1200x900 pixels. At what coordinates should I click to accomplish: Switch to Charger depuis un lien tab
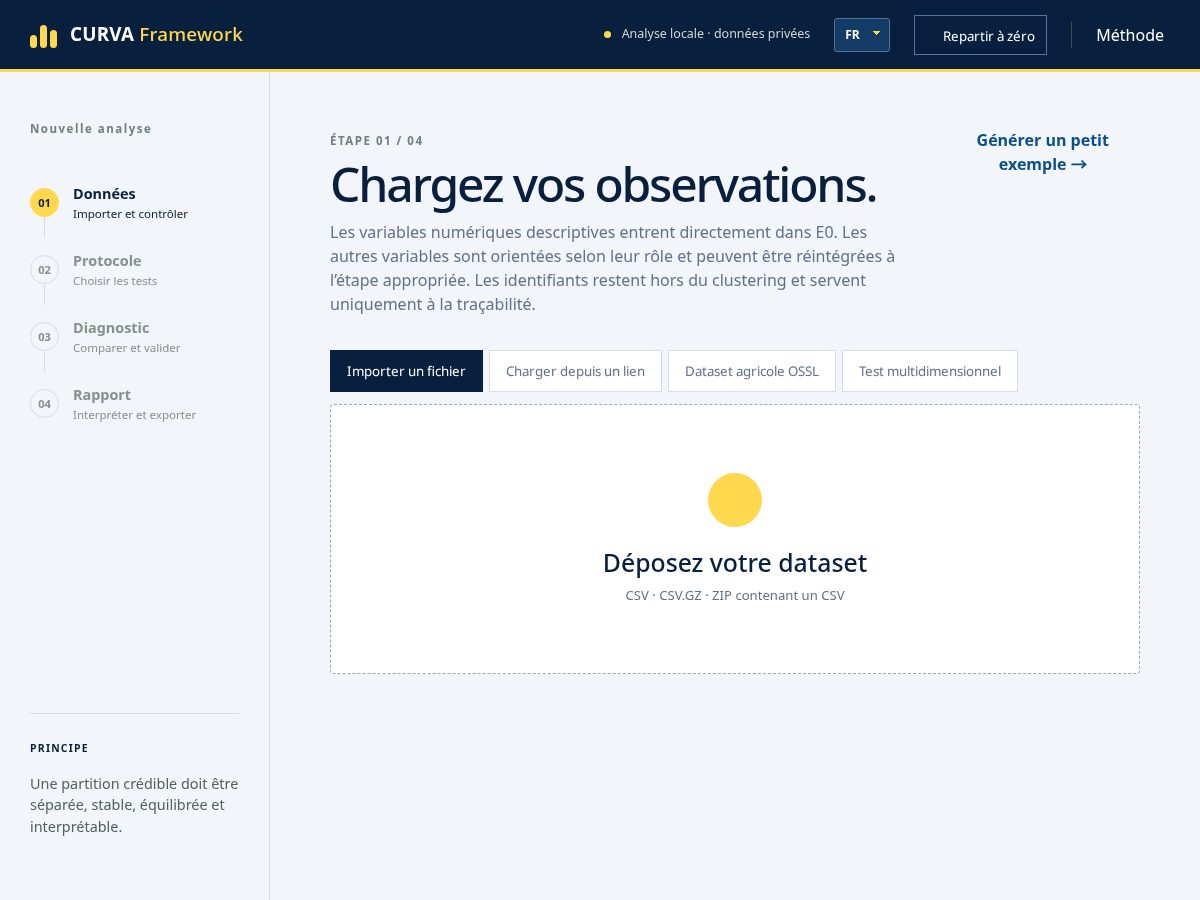(x=575, y=371)
